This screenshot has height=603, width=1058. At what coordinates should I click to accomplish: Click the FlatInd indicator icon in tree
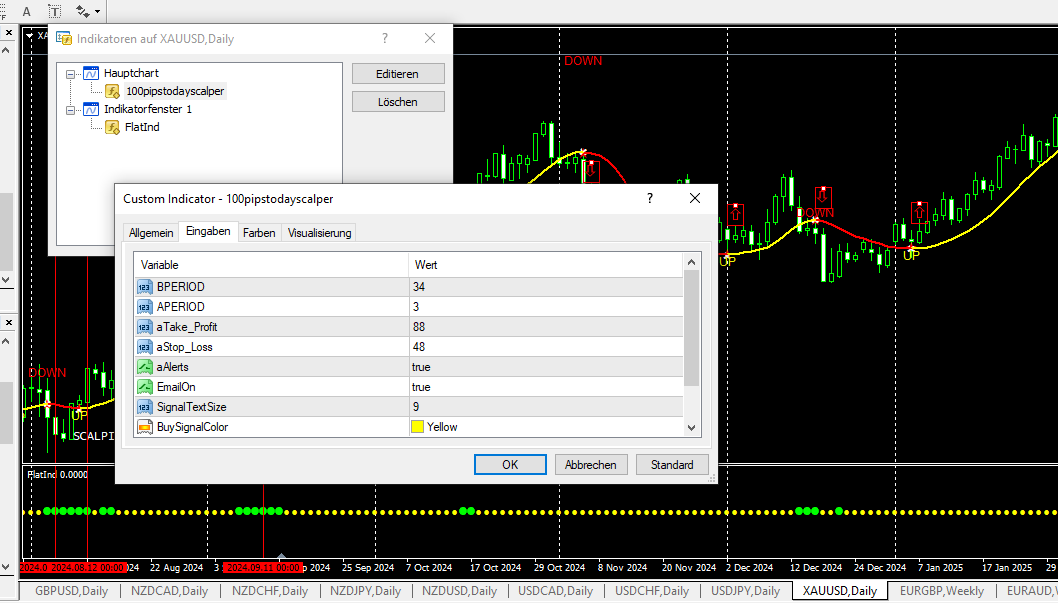(x=113, y=127)
